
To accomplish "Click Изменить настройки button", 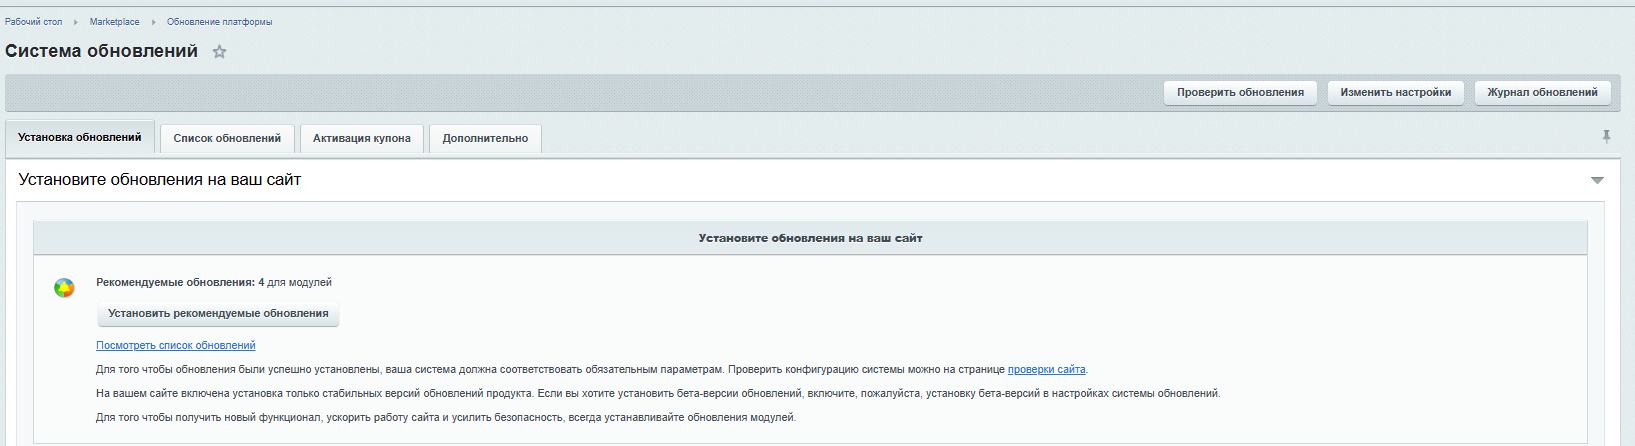I will tap(1395, 92).
